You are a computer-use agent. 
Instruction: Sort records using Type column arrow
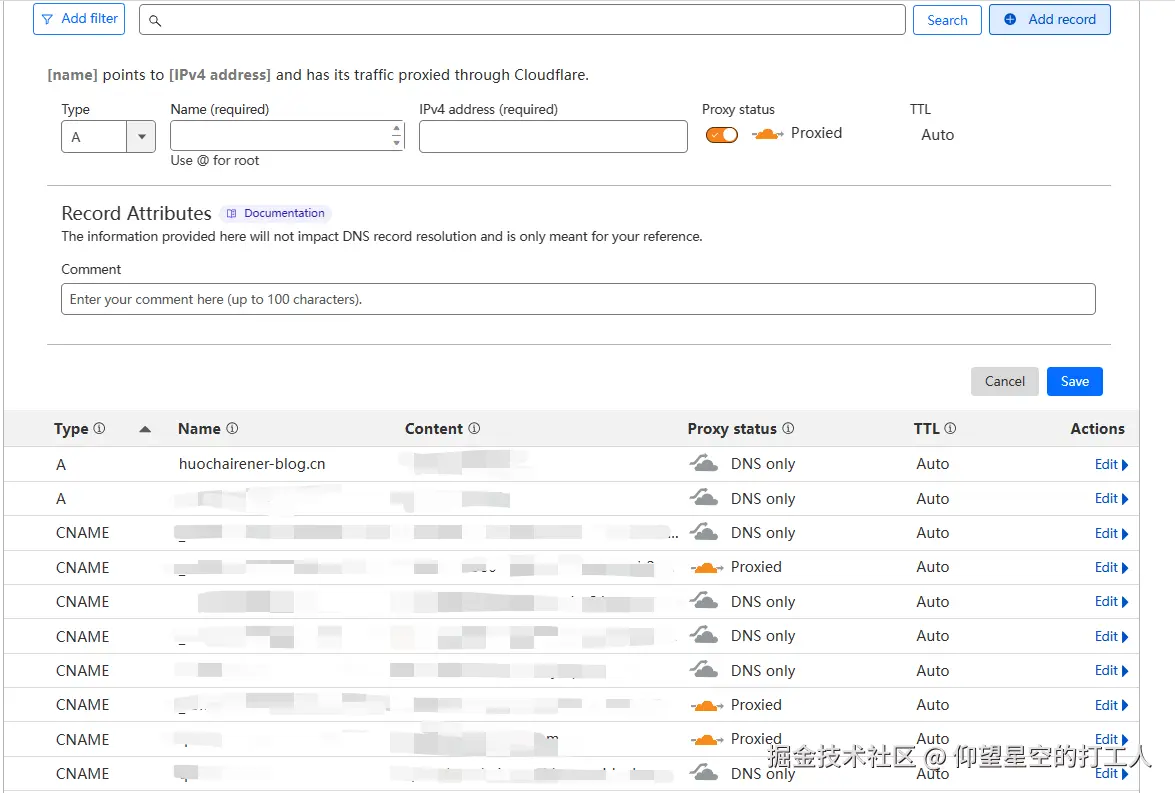coord(145,429)
